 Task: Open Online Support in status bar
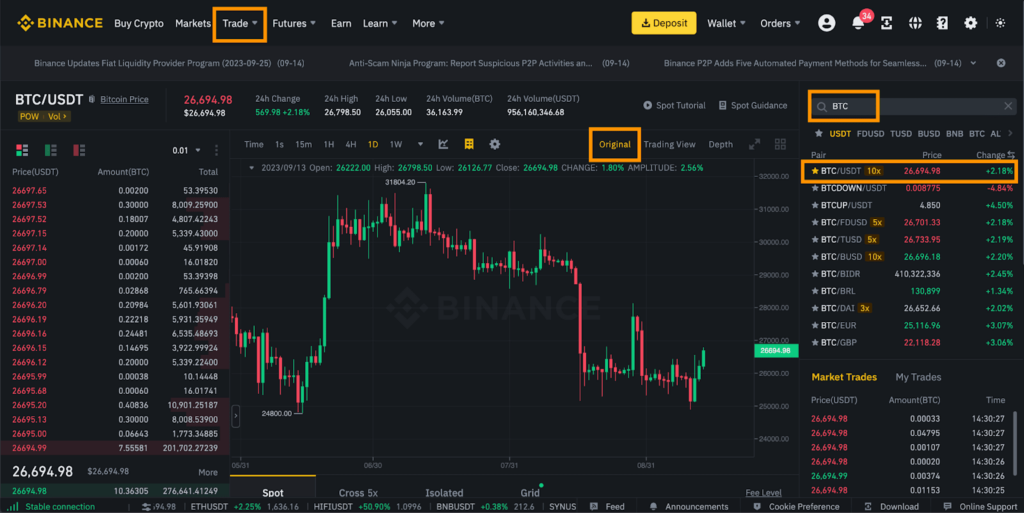[x=980, y=506]
